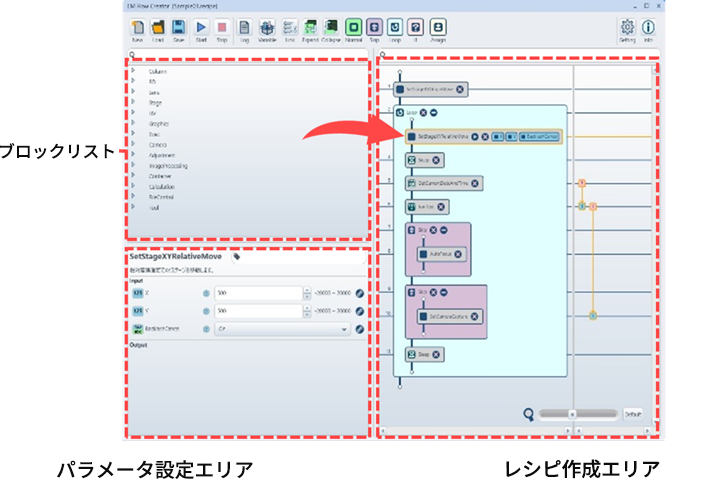Click the Default zoom button
707x500 pixels.
coord(633,413)
